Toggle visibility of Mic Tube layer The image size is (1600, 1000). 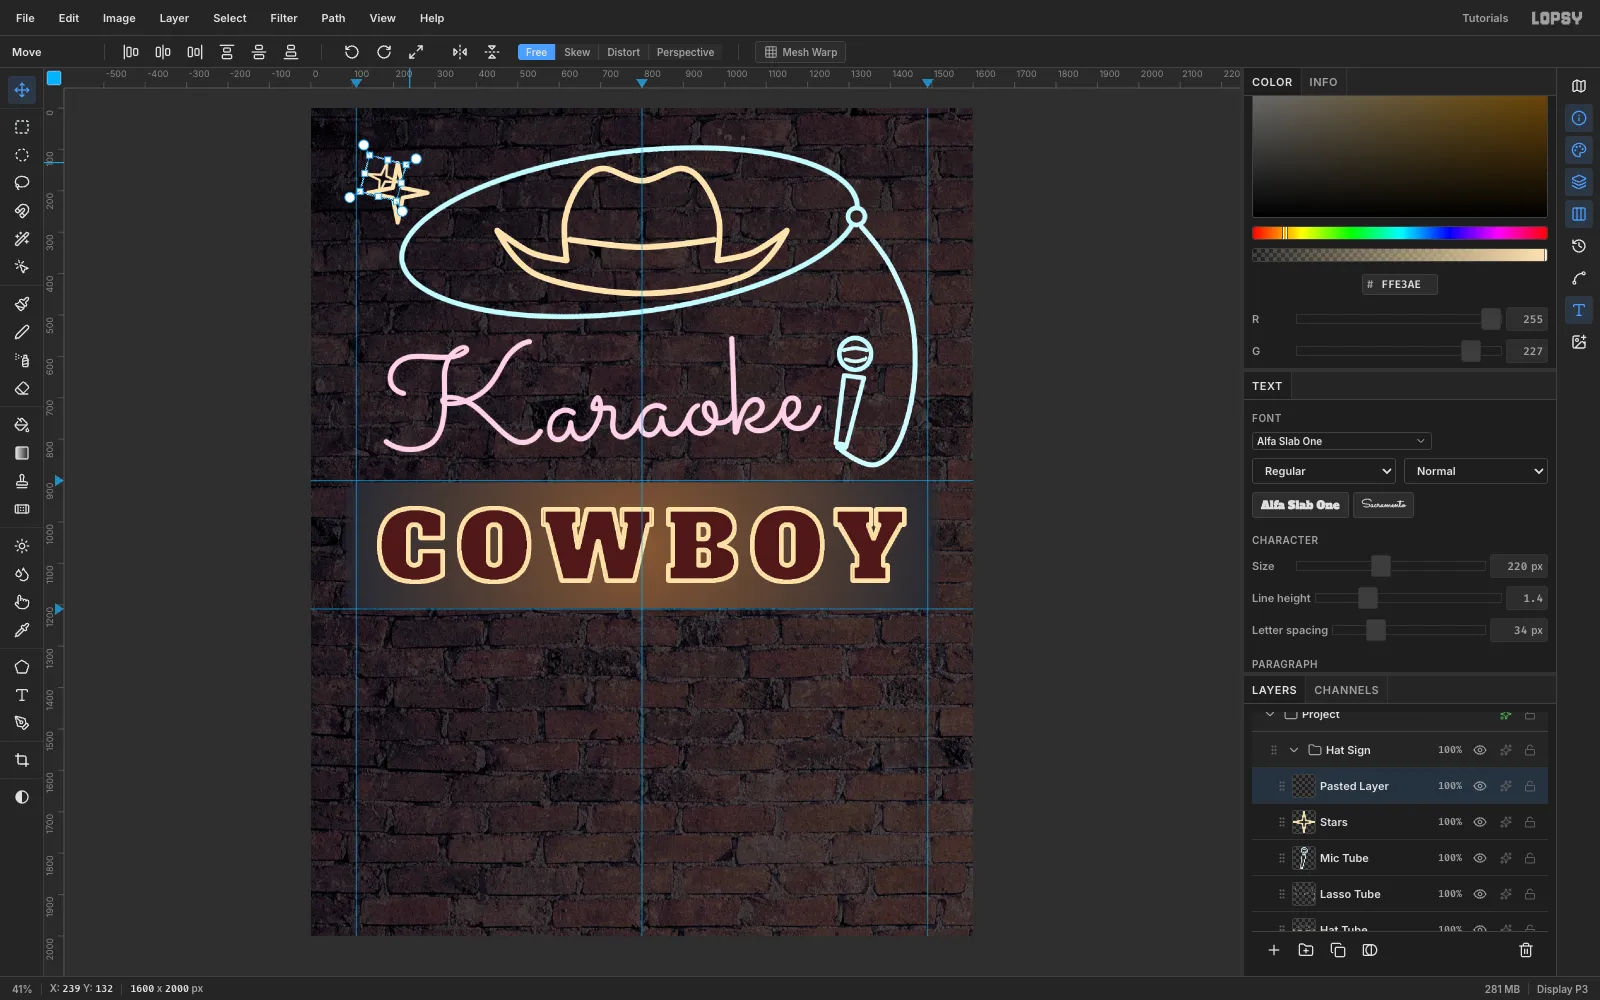1480,858
